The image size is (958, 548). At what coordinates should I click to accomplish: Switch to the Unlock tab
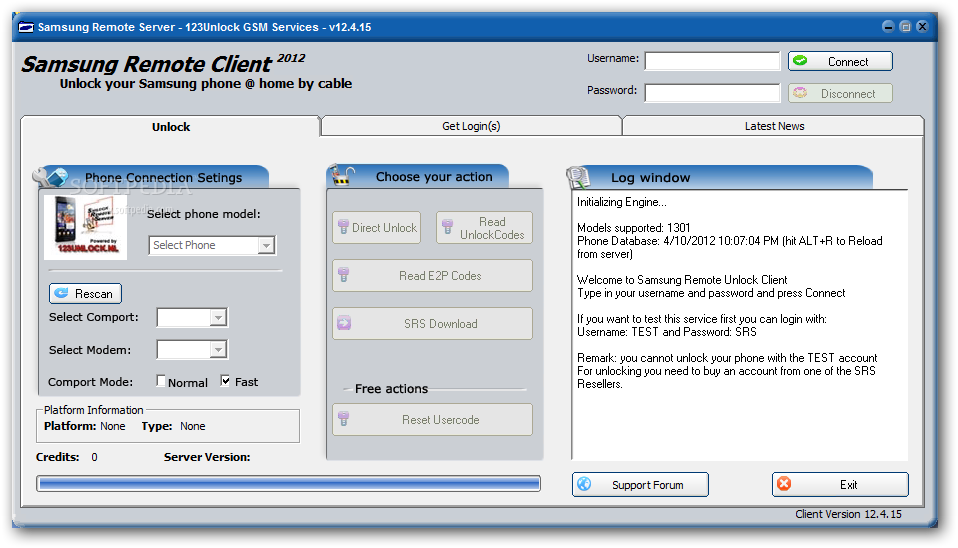pos(171,126)
